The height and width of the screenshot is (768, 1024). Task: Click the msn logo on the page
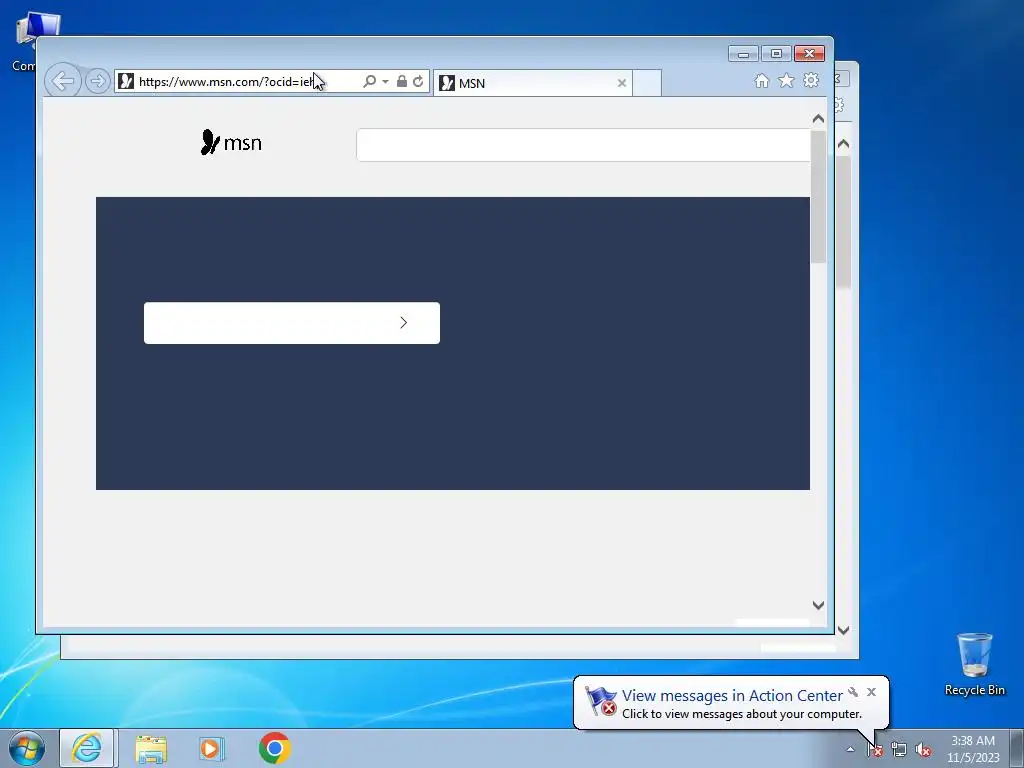(231, 142)
